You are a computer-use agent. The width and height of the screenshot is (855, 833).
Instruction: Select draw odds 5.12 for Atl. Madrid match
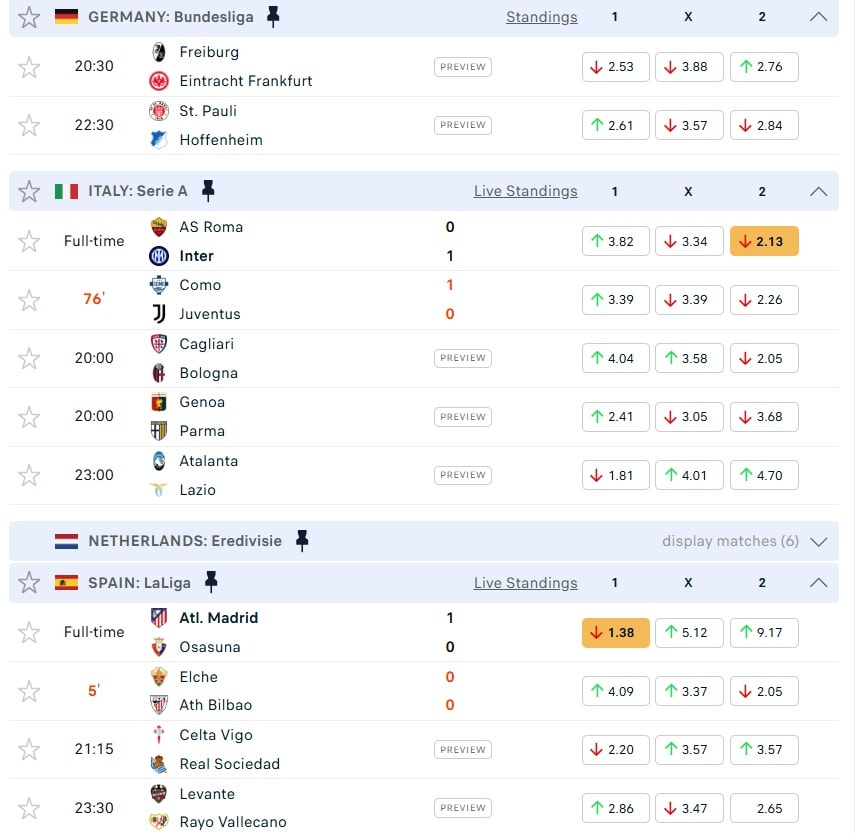coord(689,632)
